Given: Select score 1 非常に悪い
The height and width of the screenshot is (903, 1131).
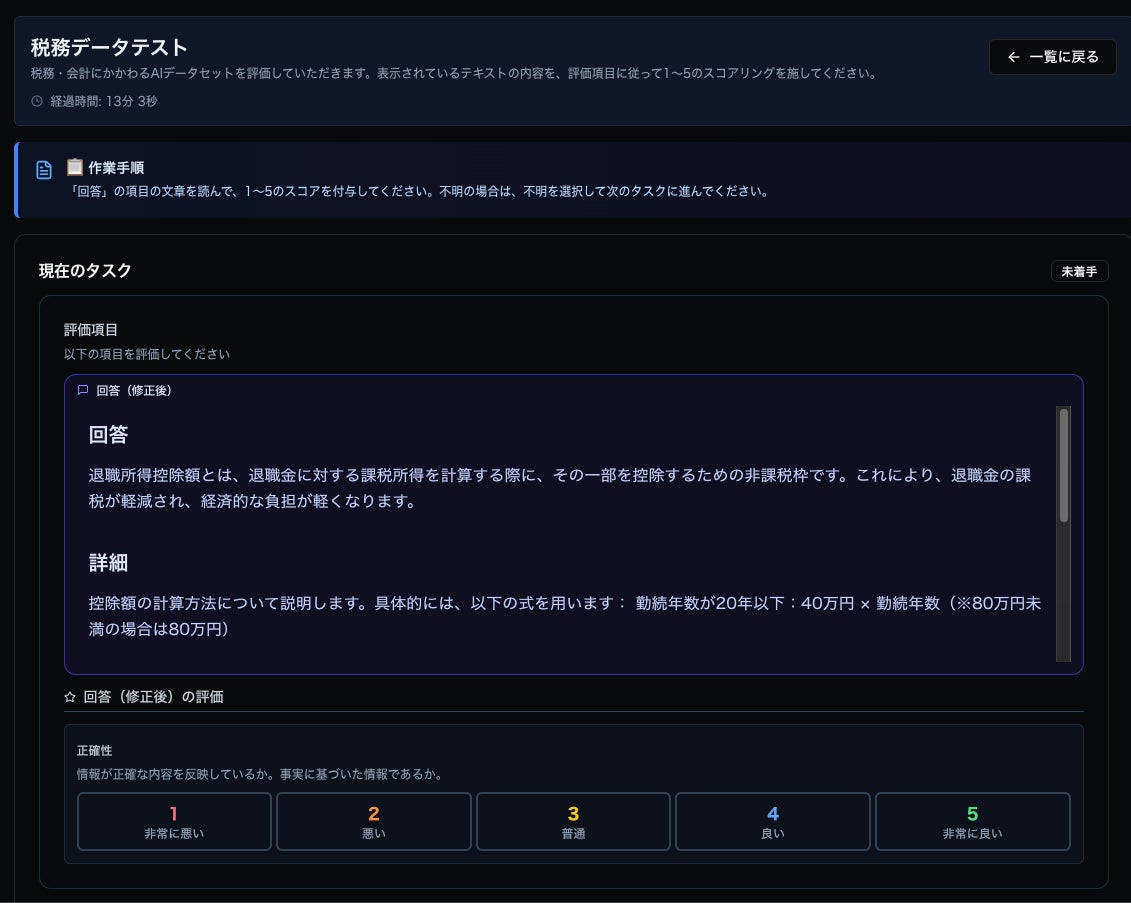Looking at the screenshot, I should 174,821.
